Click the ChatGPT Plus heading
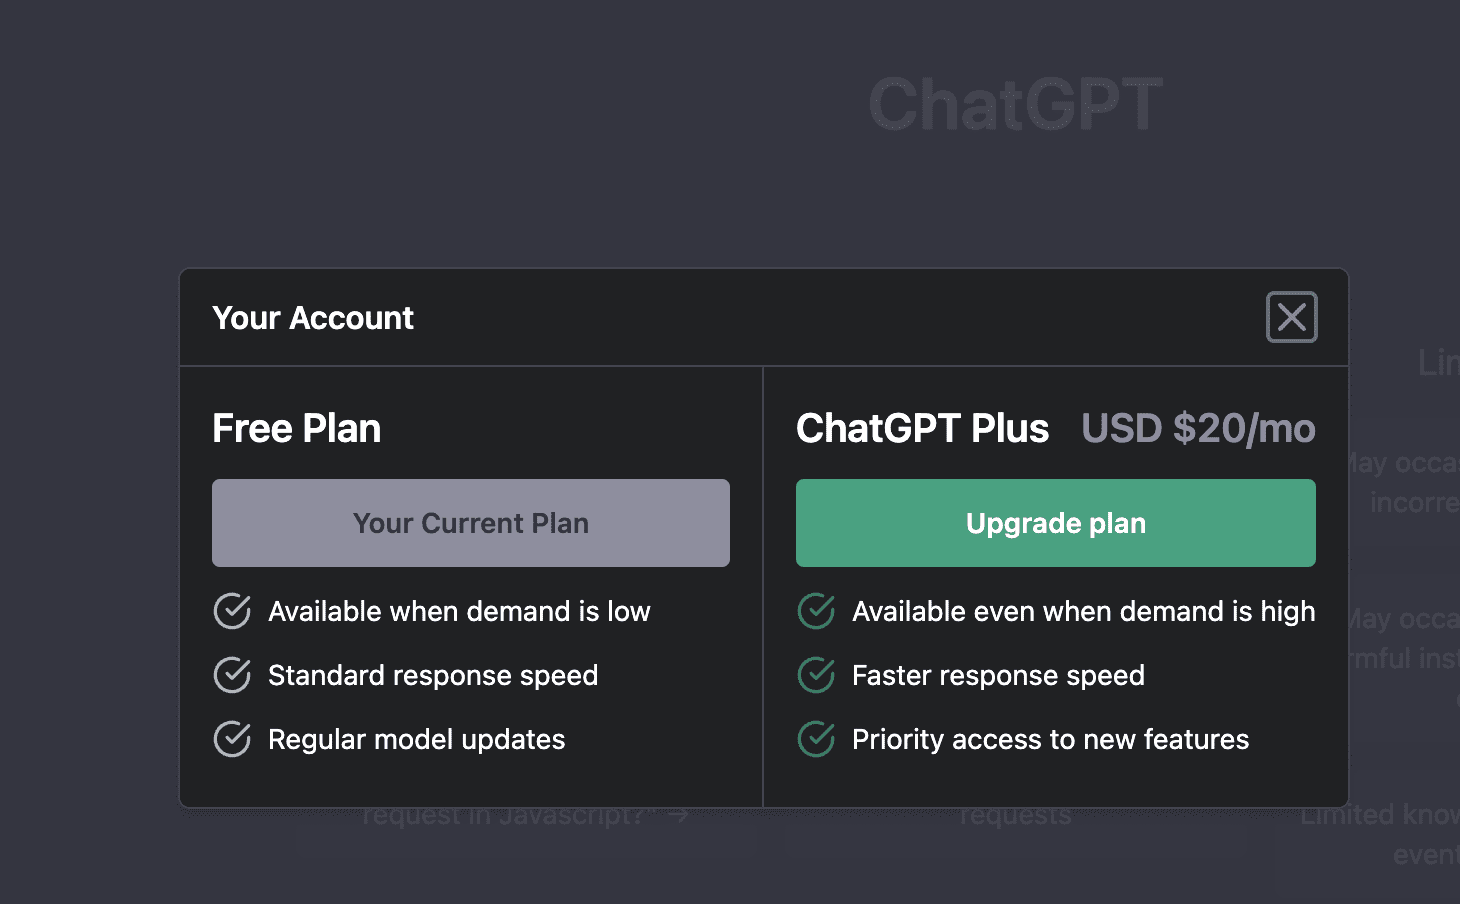 coord(922,428)
